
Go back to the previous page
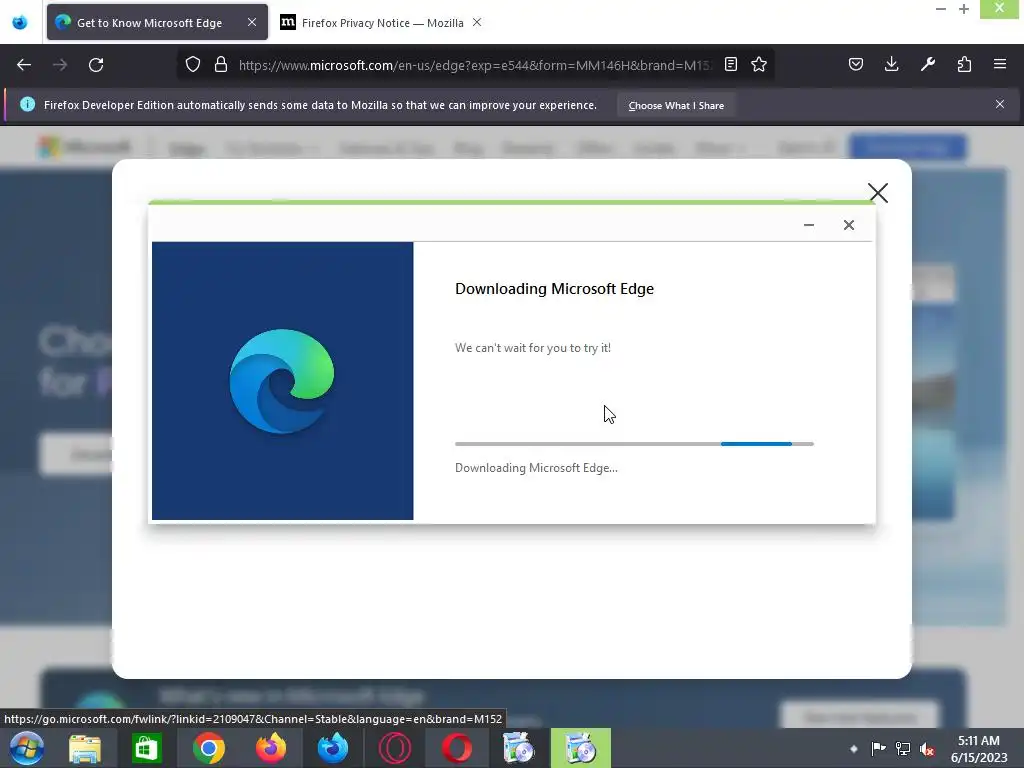tap(24, 65)
